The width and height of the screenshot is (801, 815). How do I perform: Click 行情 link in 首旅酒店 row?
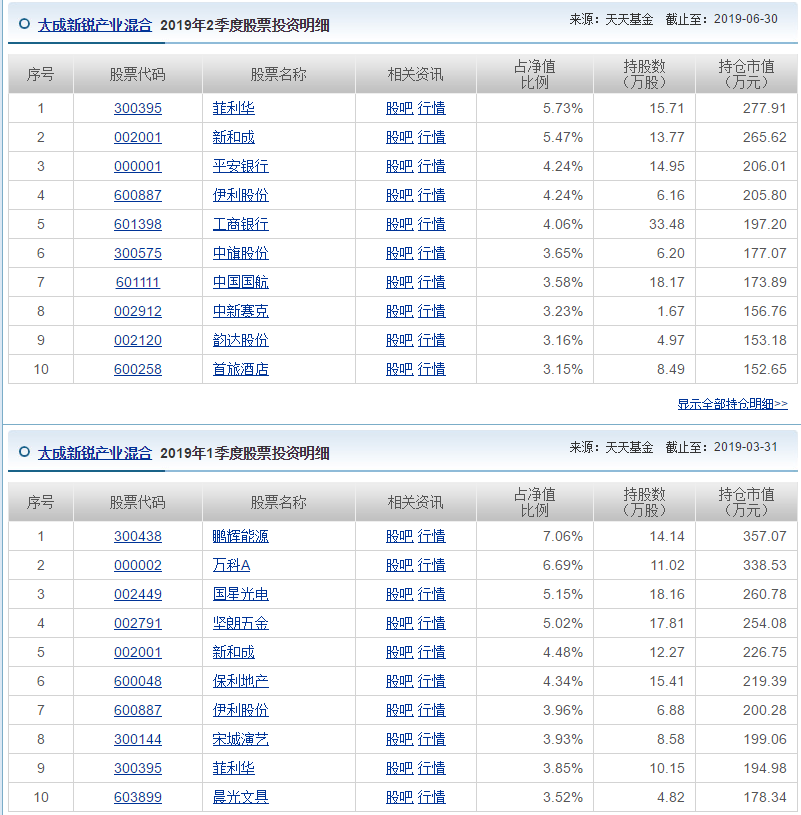click(x=431, y=370)
